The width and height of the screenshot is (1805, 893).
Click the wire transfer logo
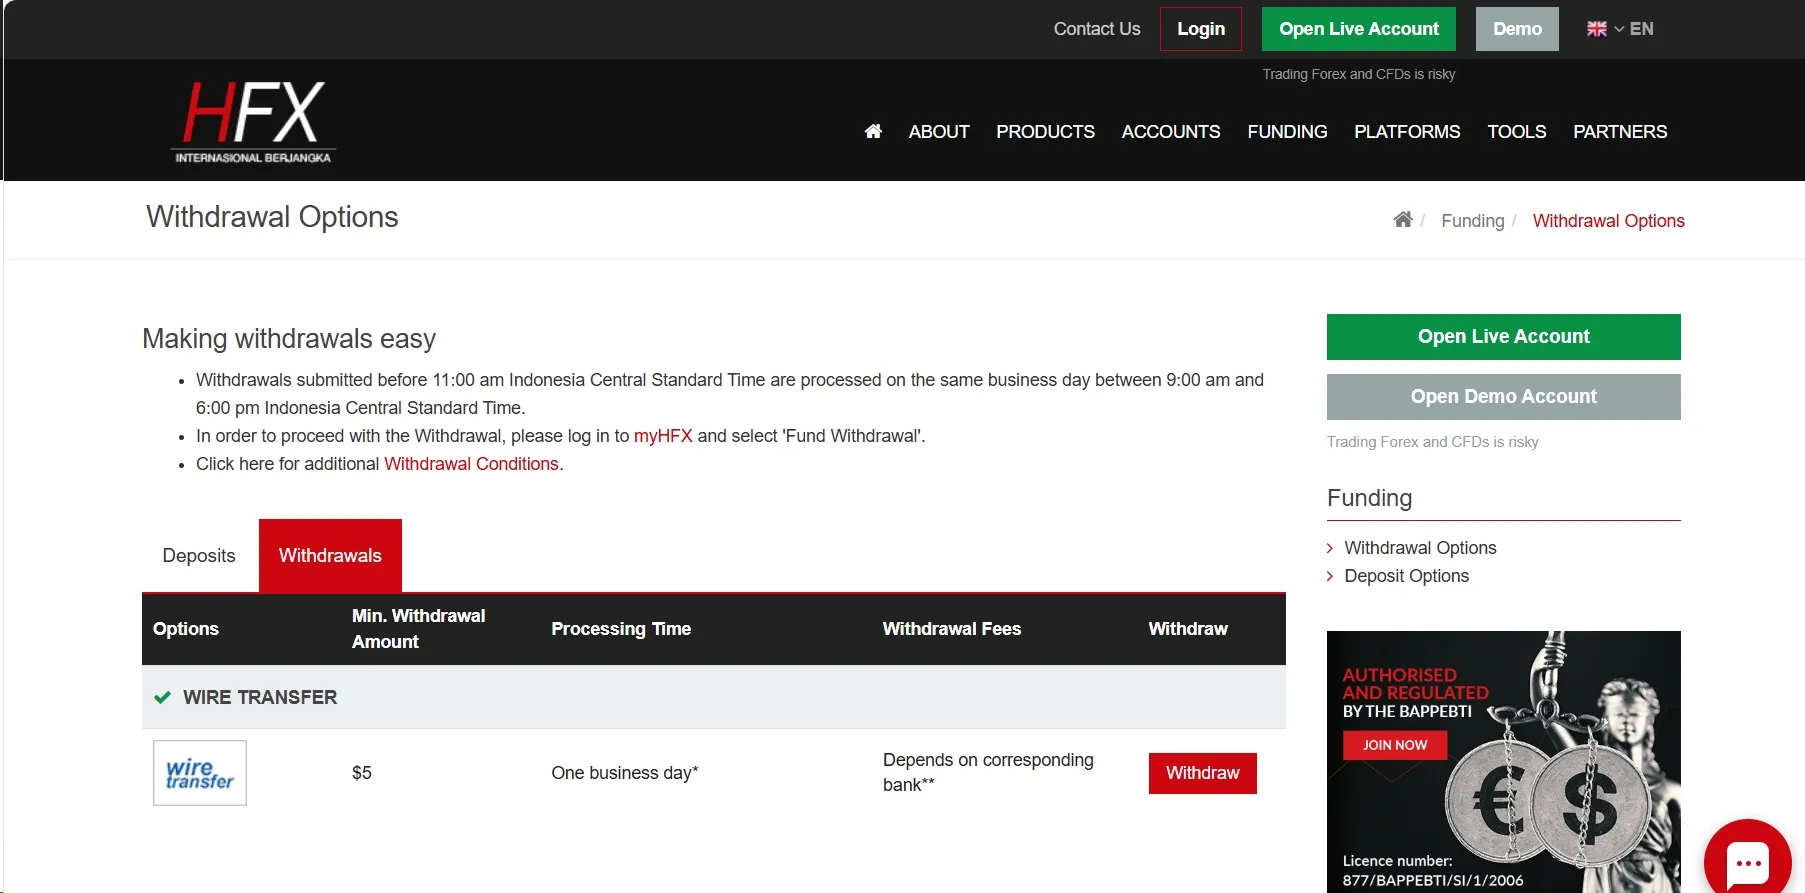pyautogui.click(x=200, y=773)
